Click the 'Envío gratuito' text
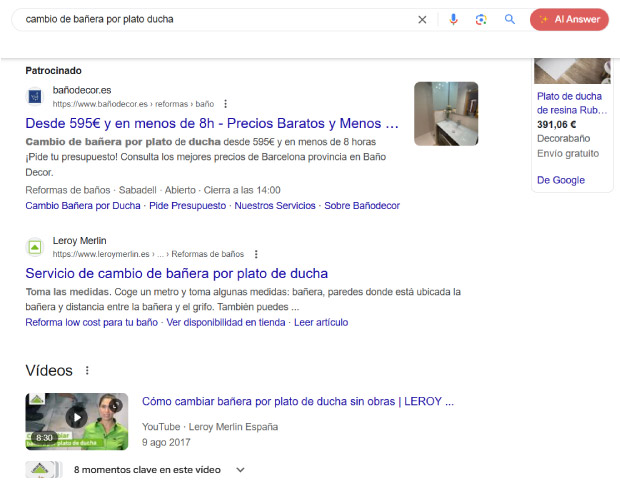This screenshot has height=483, width=620. [568, 153]
